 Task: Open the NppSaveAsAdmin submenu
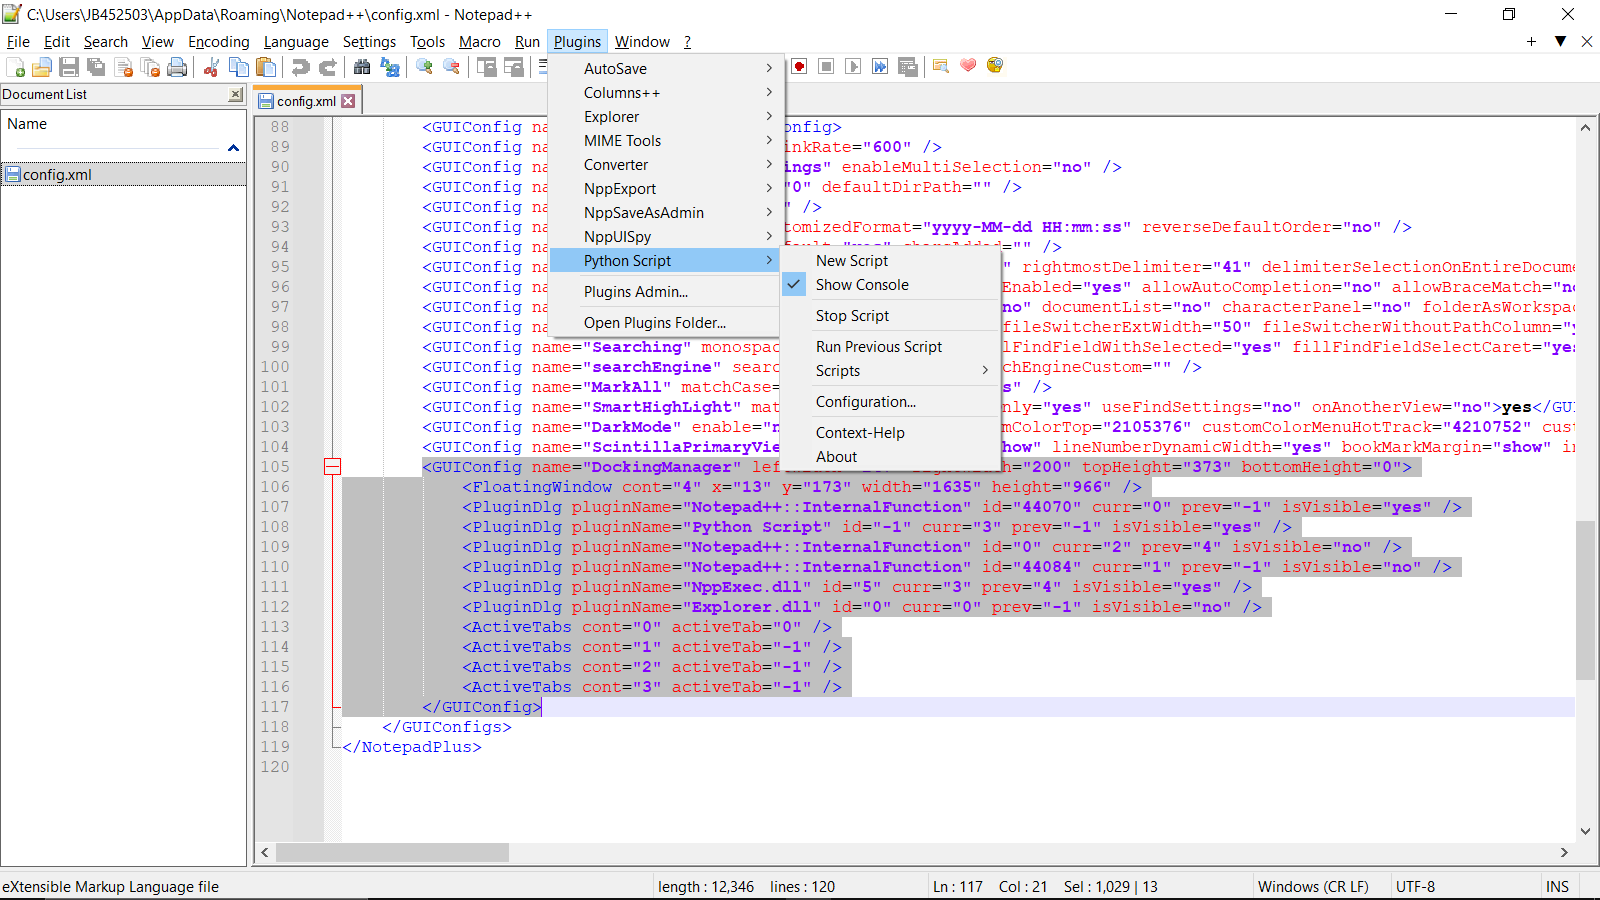point(666,213)
